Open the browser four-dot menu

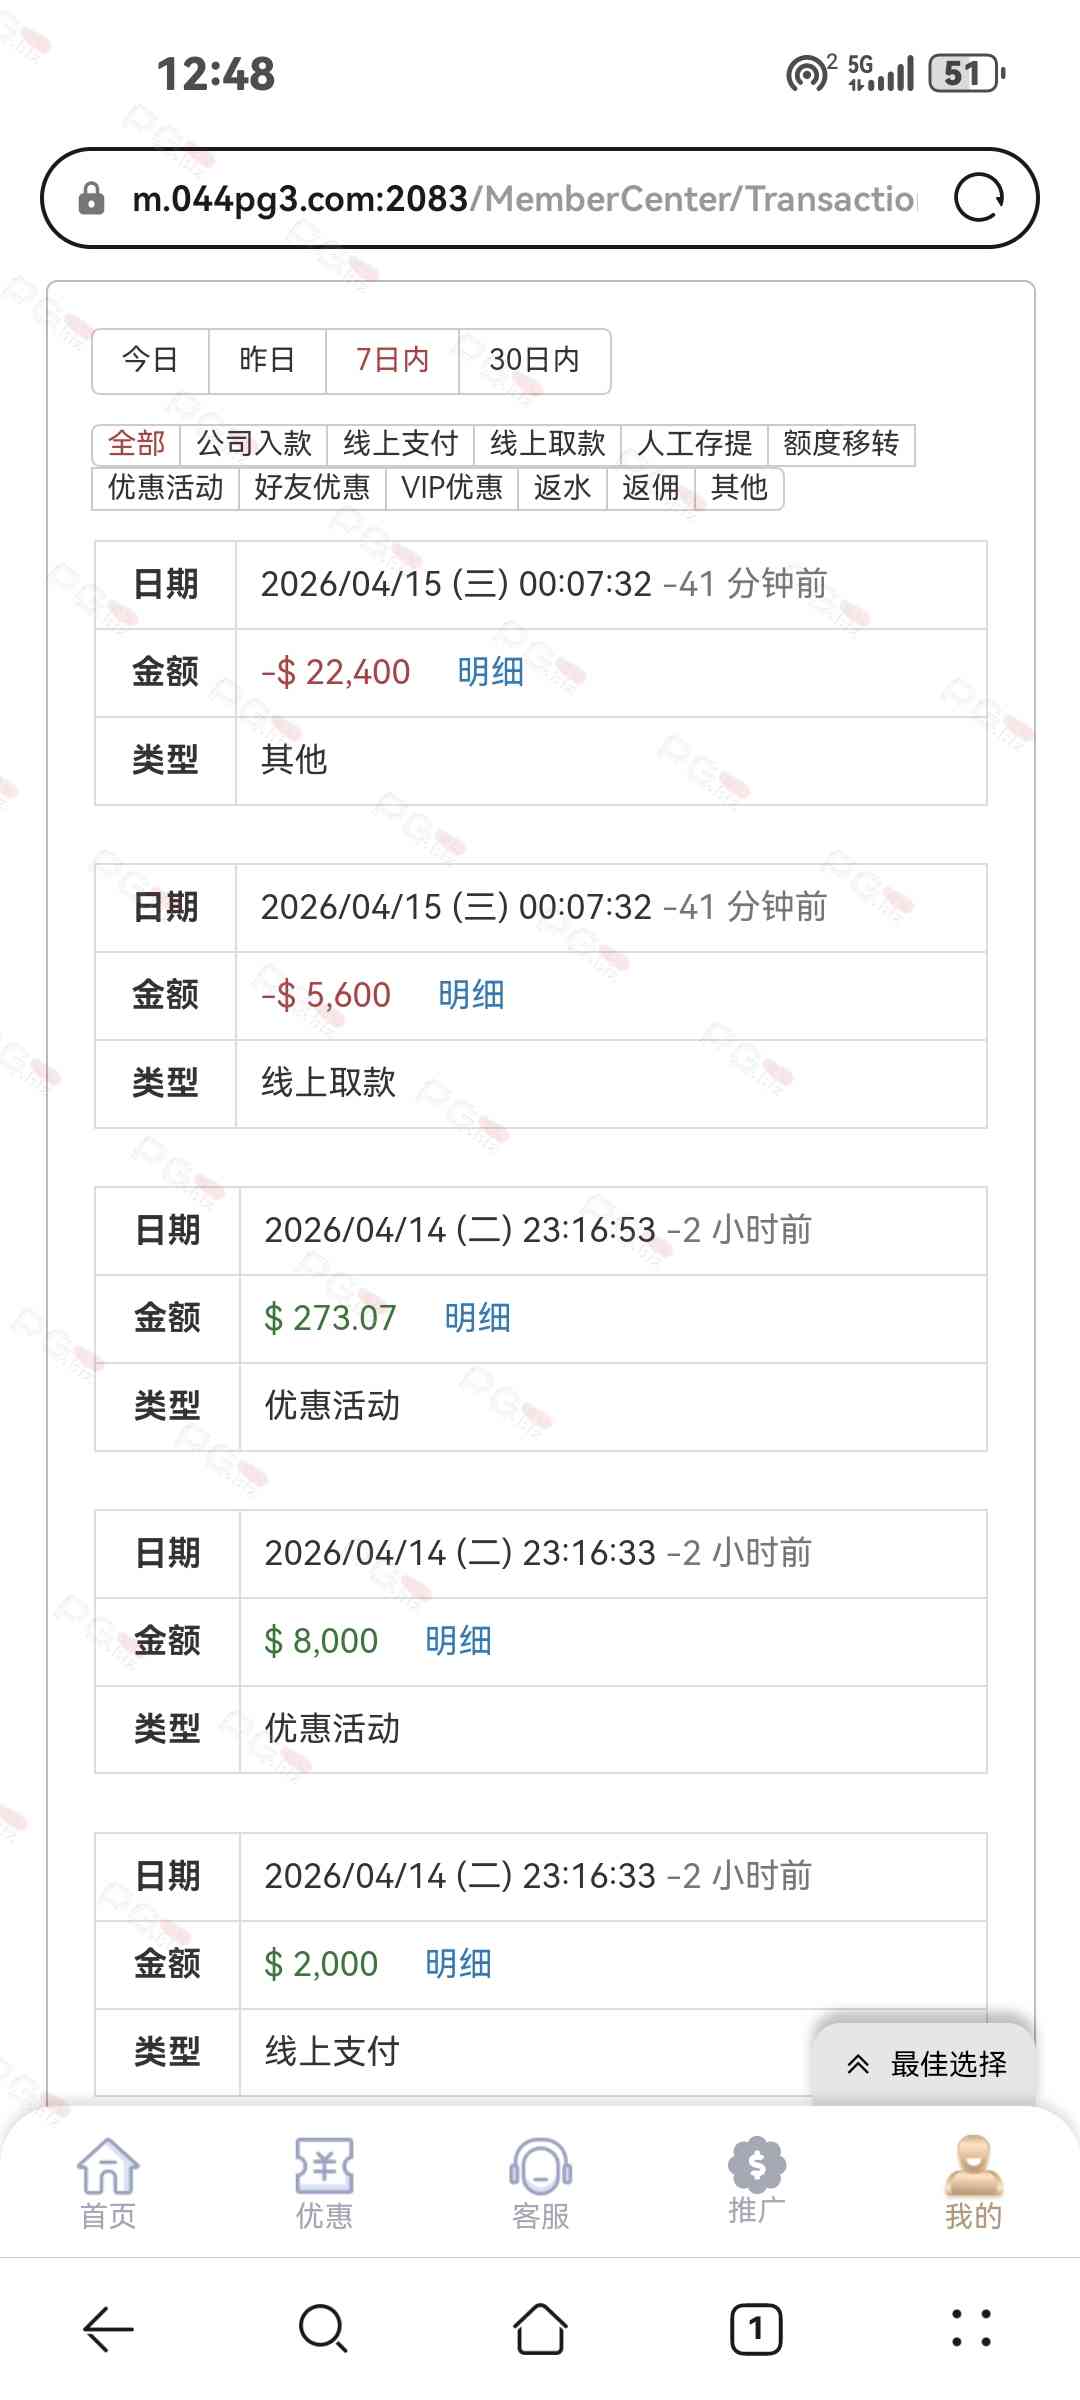[x=971, y=2330]
